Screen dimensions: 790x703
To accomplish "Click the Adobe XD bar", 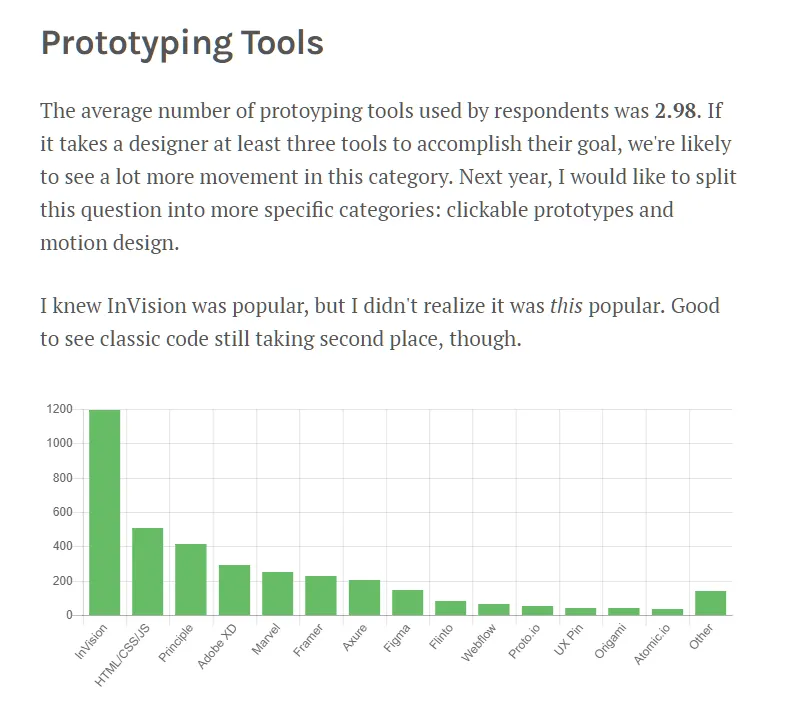I will tap(234, 590).
